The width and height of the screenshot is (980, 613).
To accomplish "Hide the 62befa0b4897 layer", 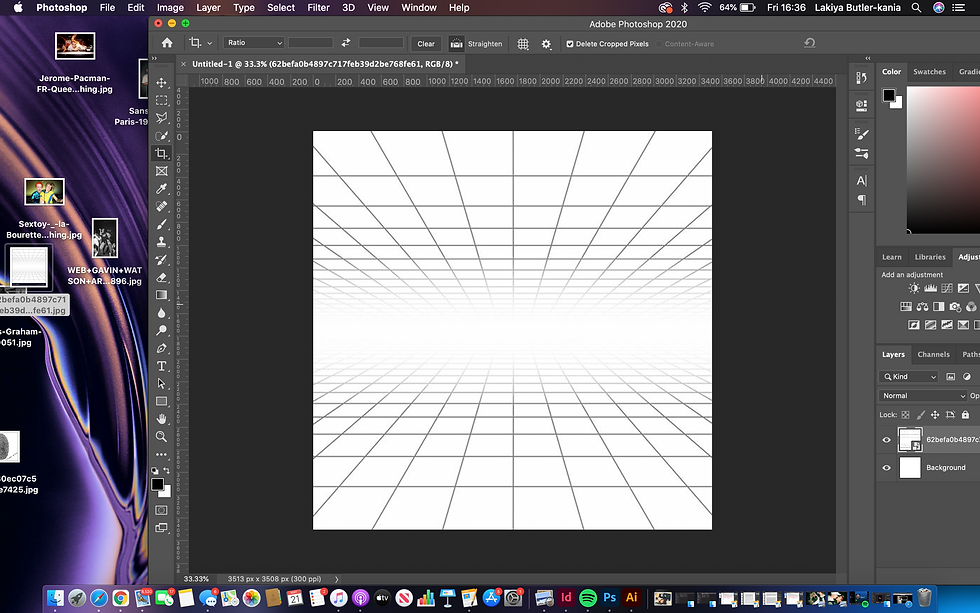I will click(886, 440).
